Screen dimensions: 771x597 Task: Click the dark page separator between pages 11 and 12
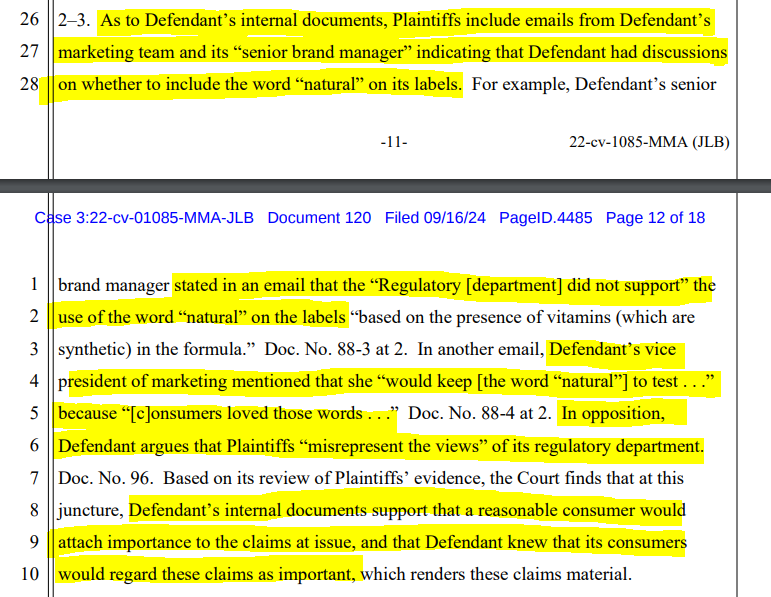point(386,185)
